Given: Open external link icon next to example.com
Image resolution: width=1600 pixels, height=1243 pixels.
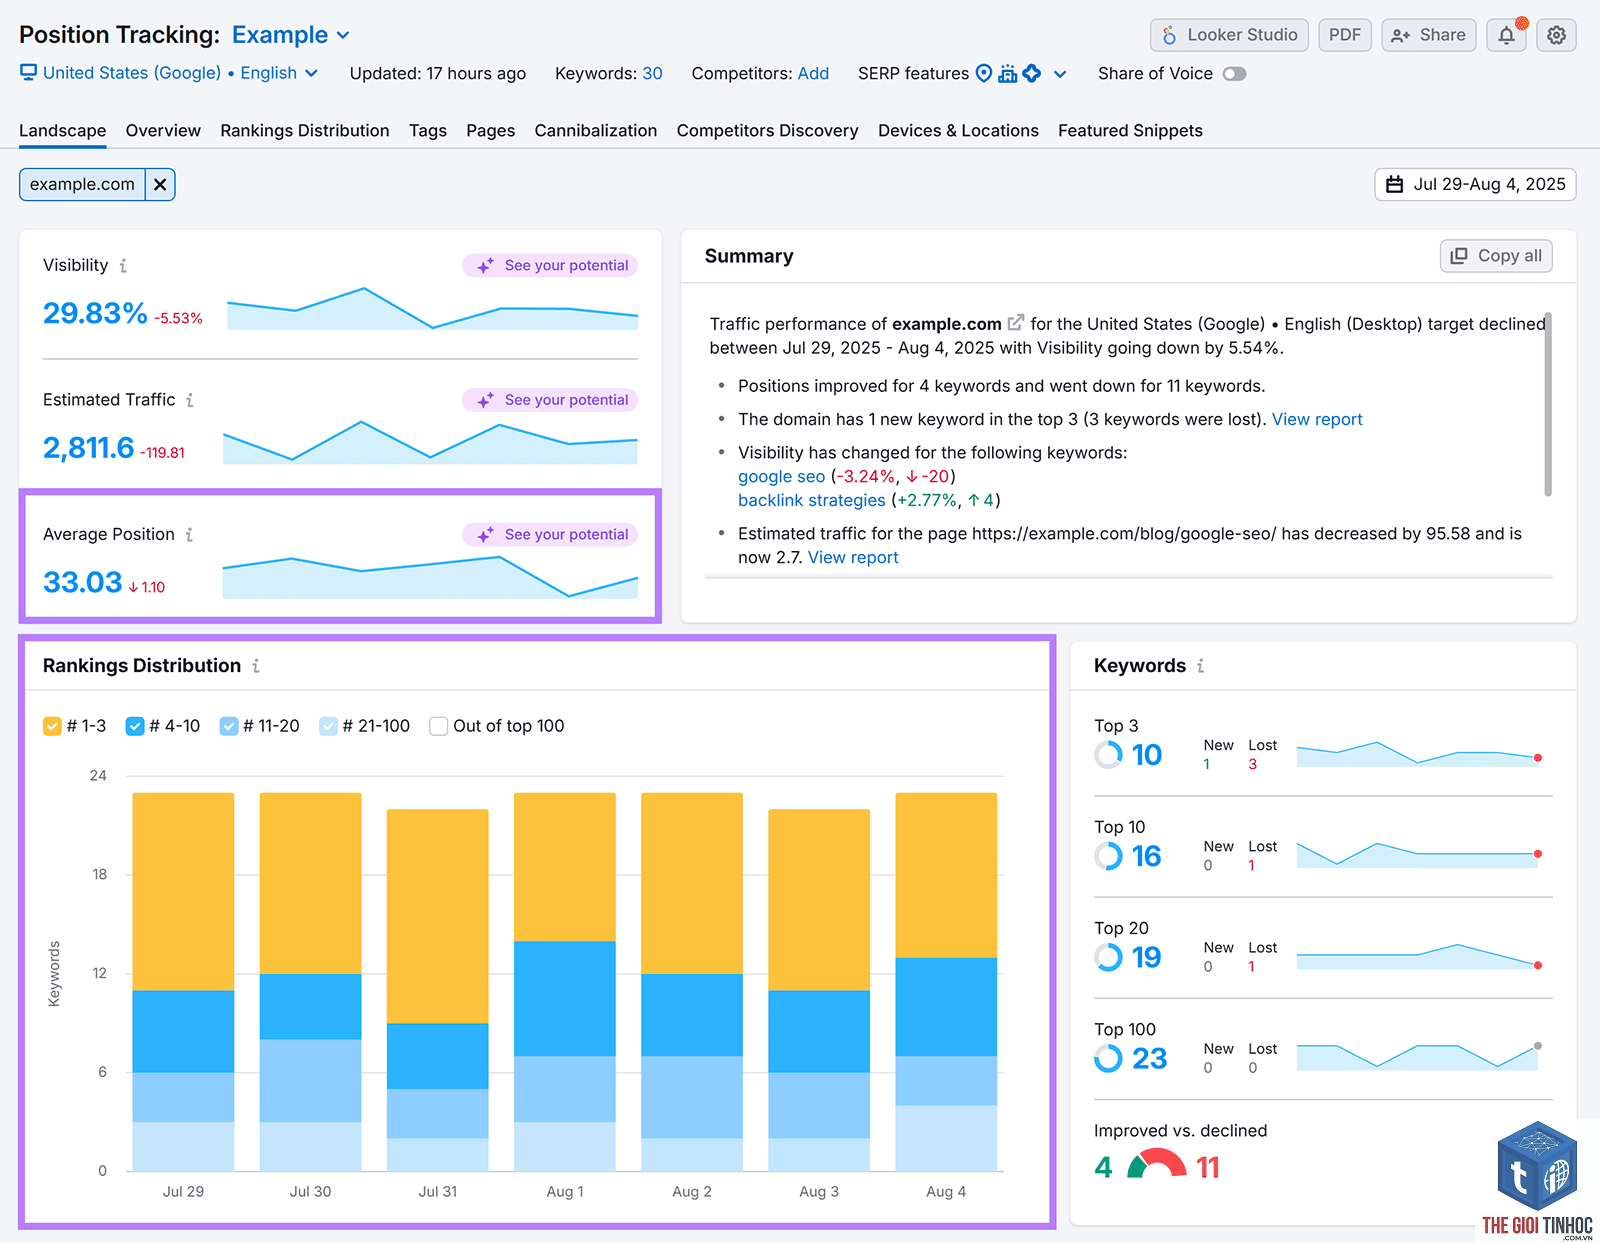Looking at the screenshot, I should [1016, 323].
